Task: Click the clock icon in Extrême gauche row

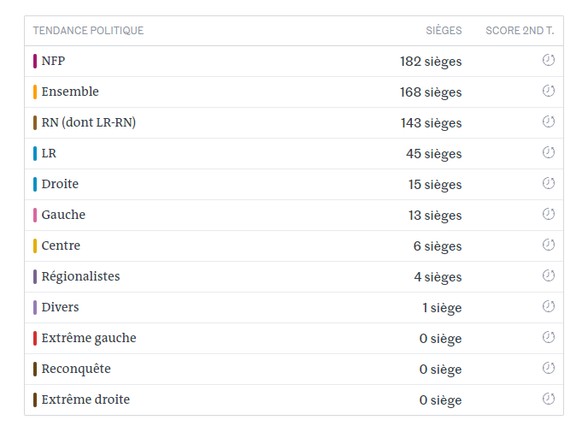Action: [x=549, y=337]
